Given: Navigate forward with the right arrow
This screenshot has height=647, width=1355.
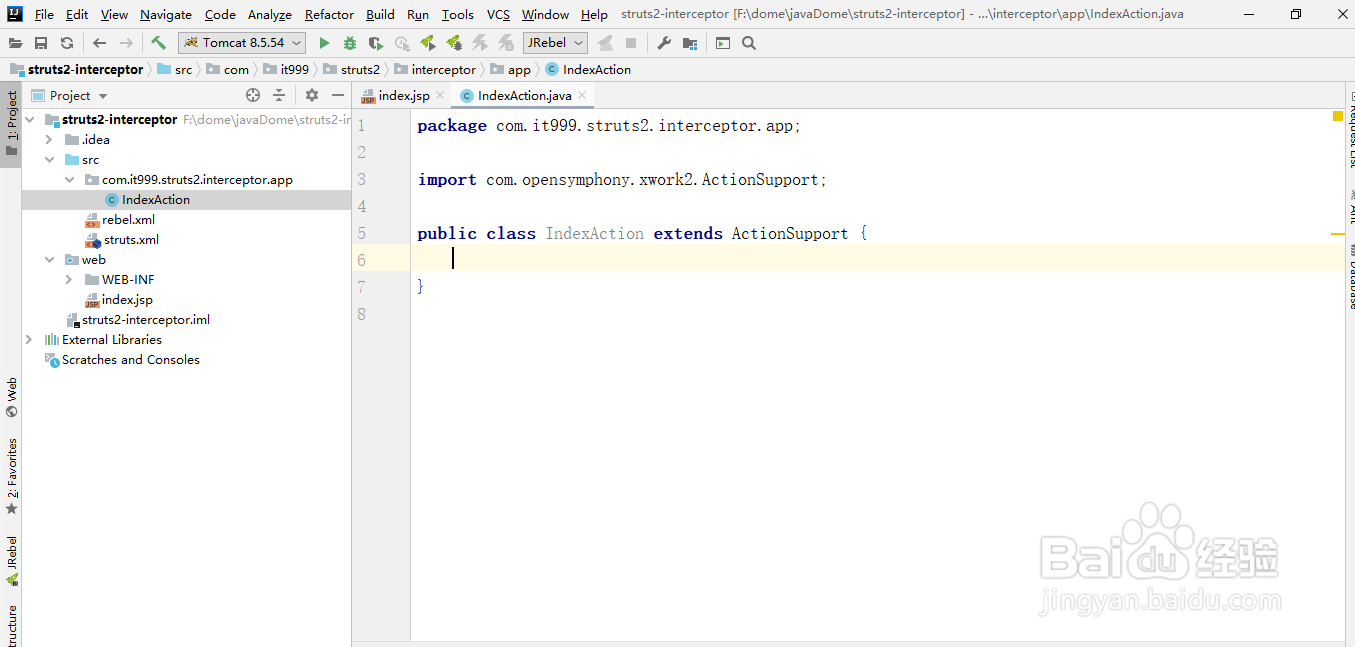Looking at the screenshot, I should point(126,43).
